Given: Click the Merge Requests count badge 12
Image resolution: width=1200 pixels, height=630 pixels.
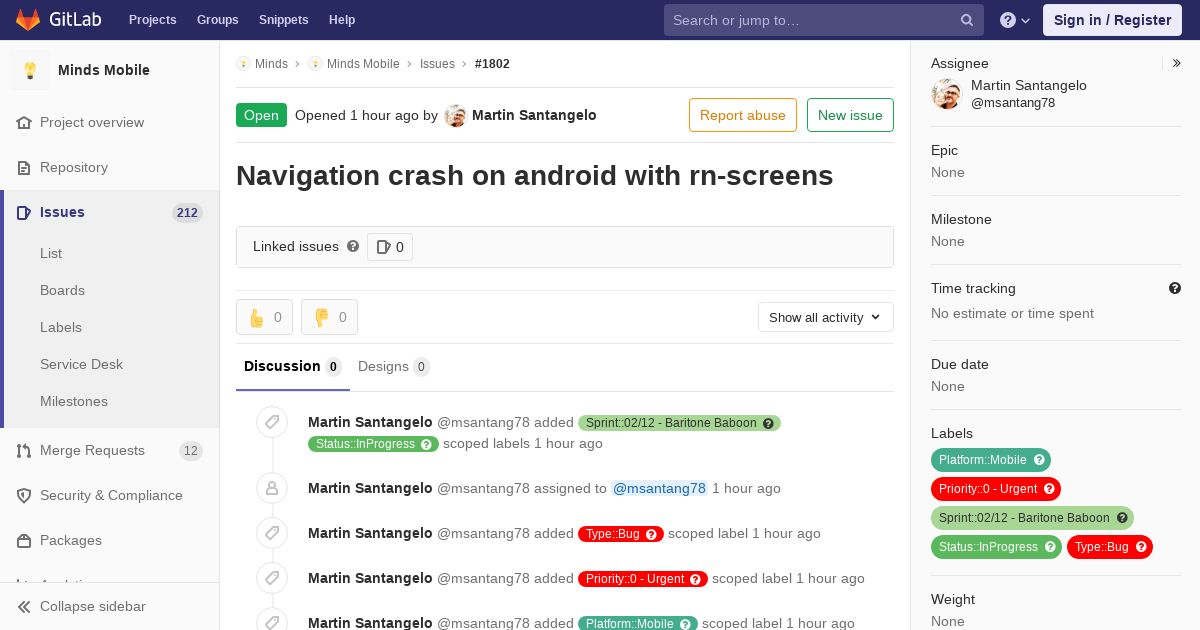Looking at the screenshot, I should click(x=191, y=450).
